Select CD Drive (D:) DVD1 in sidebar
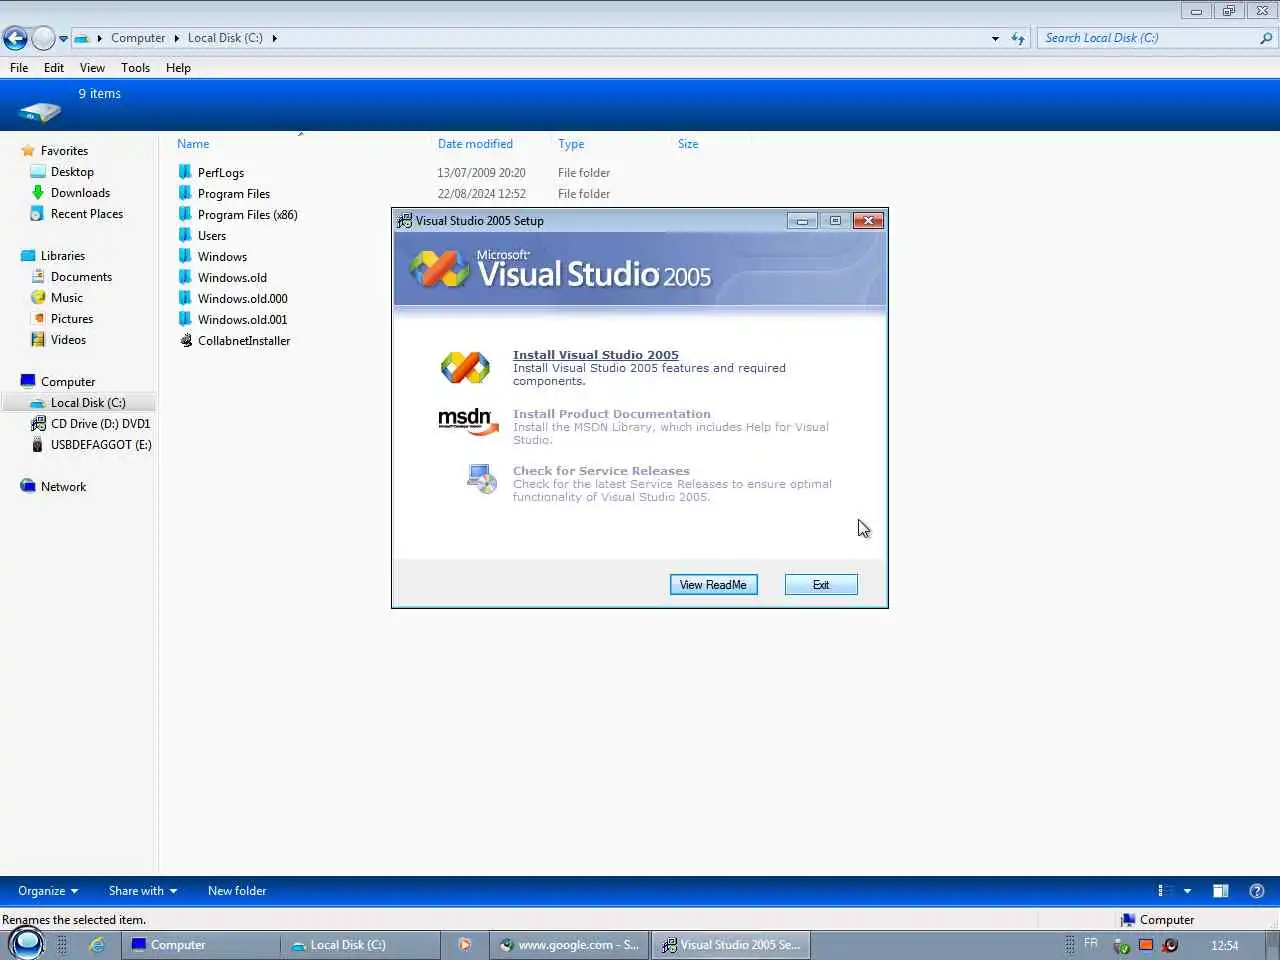1280x960 pixels. [x=100, y=424]
